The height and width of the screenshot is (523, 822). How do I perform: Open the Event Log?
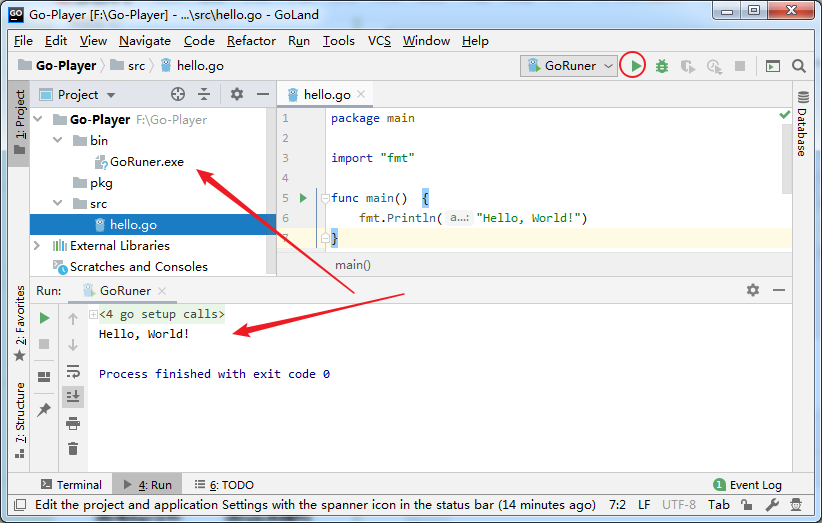(748, 485)
